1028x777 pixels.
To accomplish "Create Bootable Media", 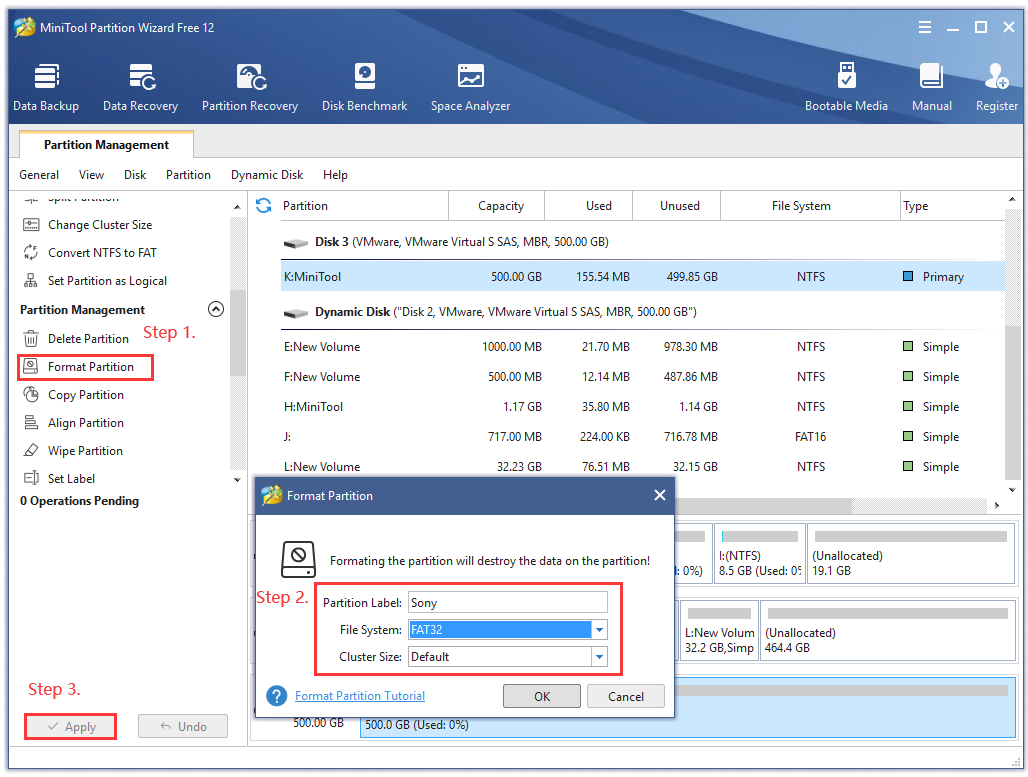I will 846,87.
